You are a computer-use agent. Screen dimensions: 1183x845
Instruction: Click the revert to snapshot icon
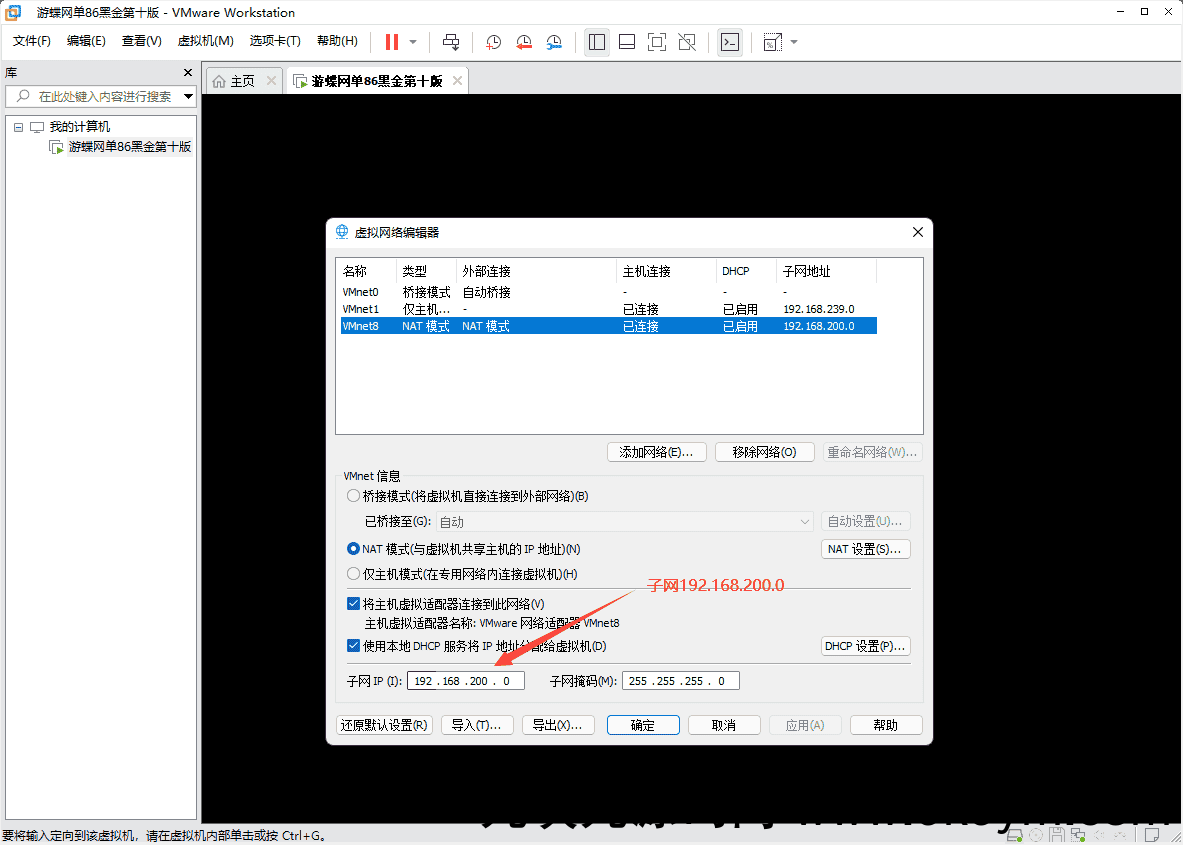tap(523, 42)
